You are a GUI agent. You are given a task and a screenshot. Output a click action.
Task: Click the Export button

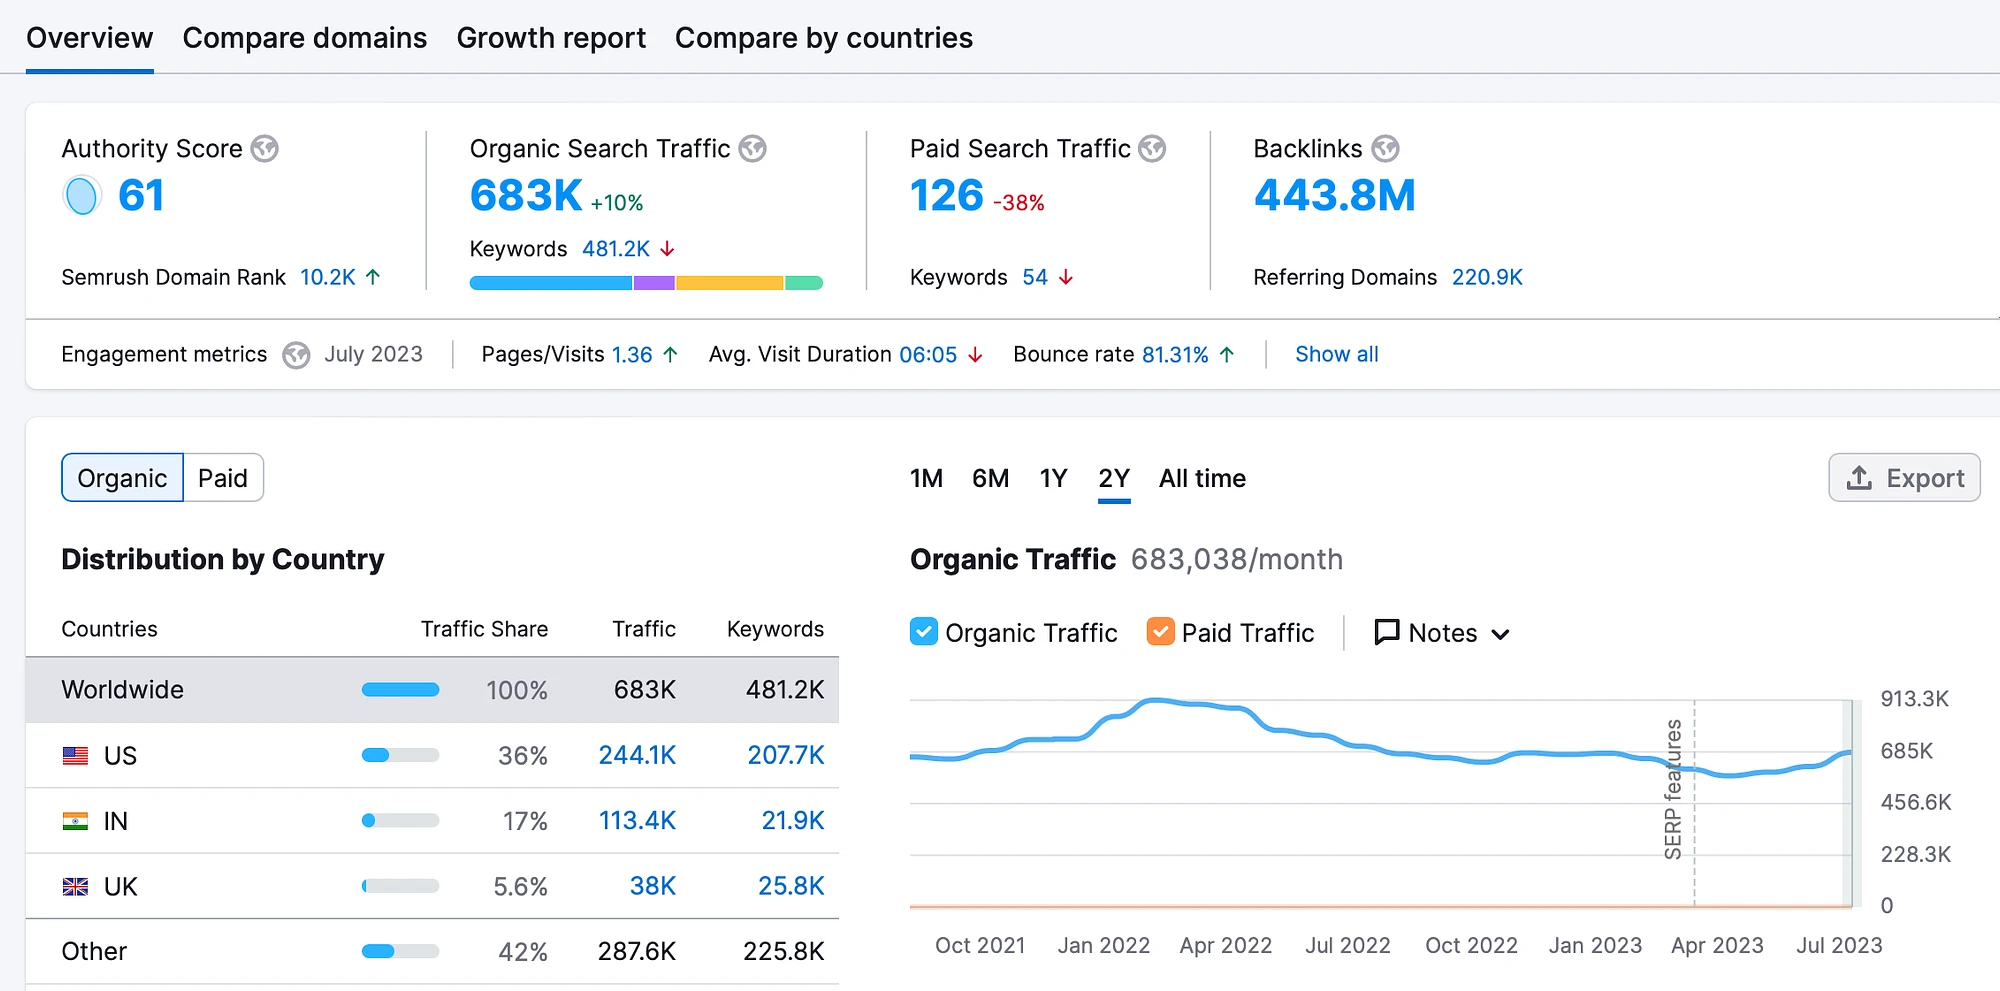coord(1904,478)
